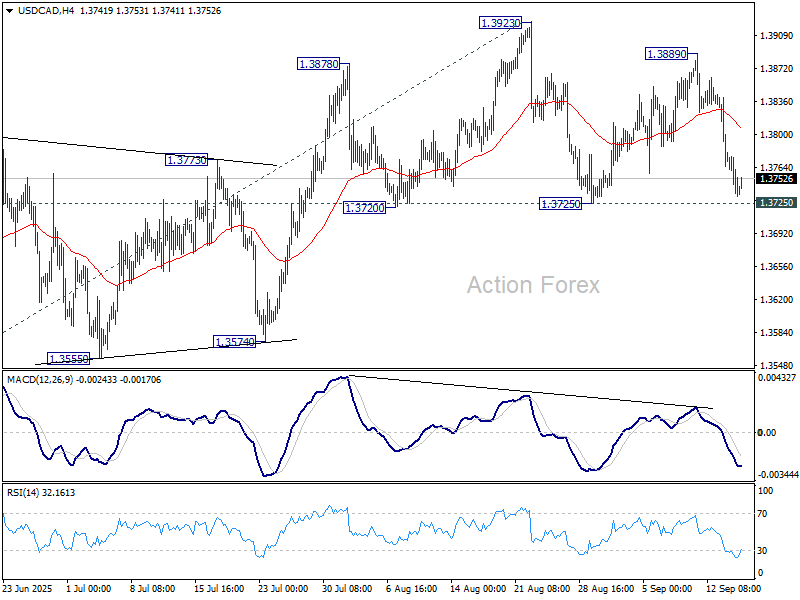Select the 1.35740 low price label
The image size is (800, 600).
(235, 342)
